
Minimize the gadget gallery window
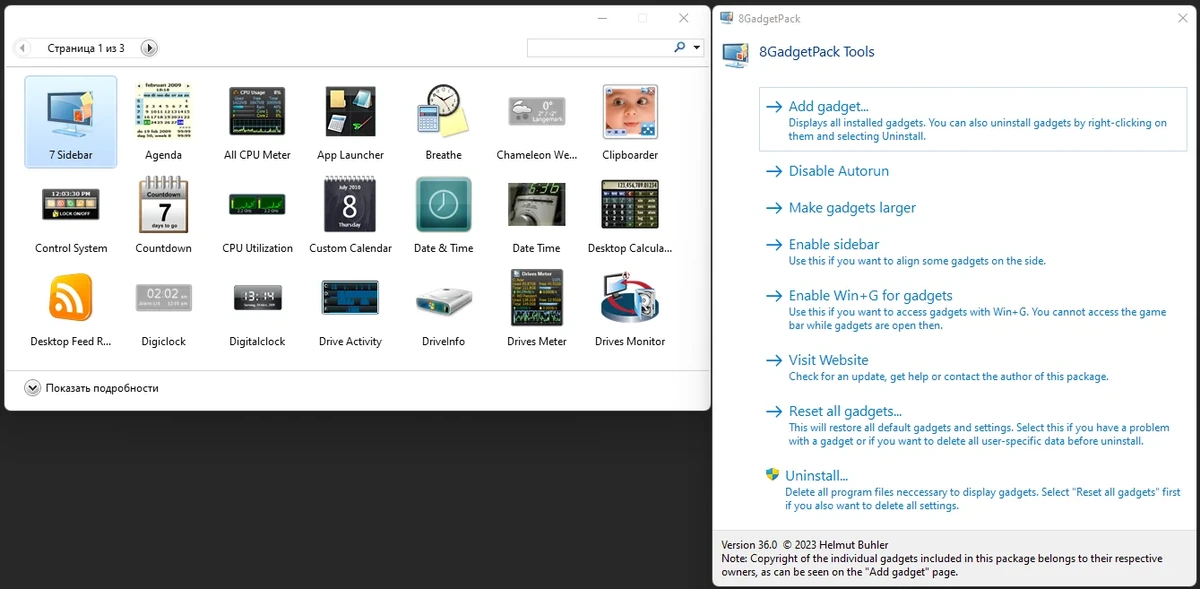602,18
